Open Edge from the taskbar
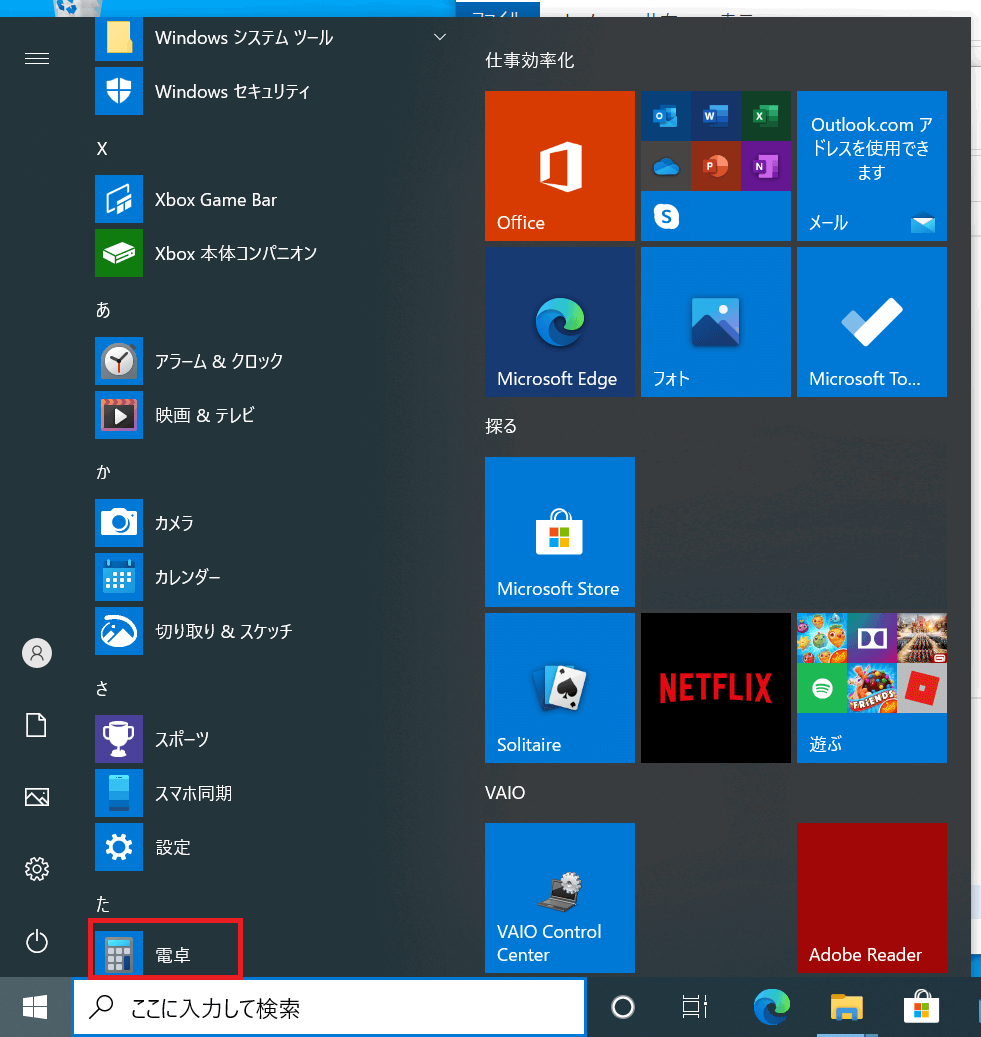Viewport: 981px width, 1037px height. pos(771,1007)
